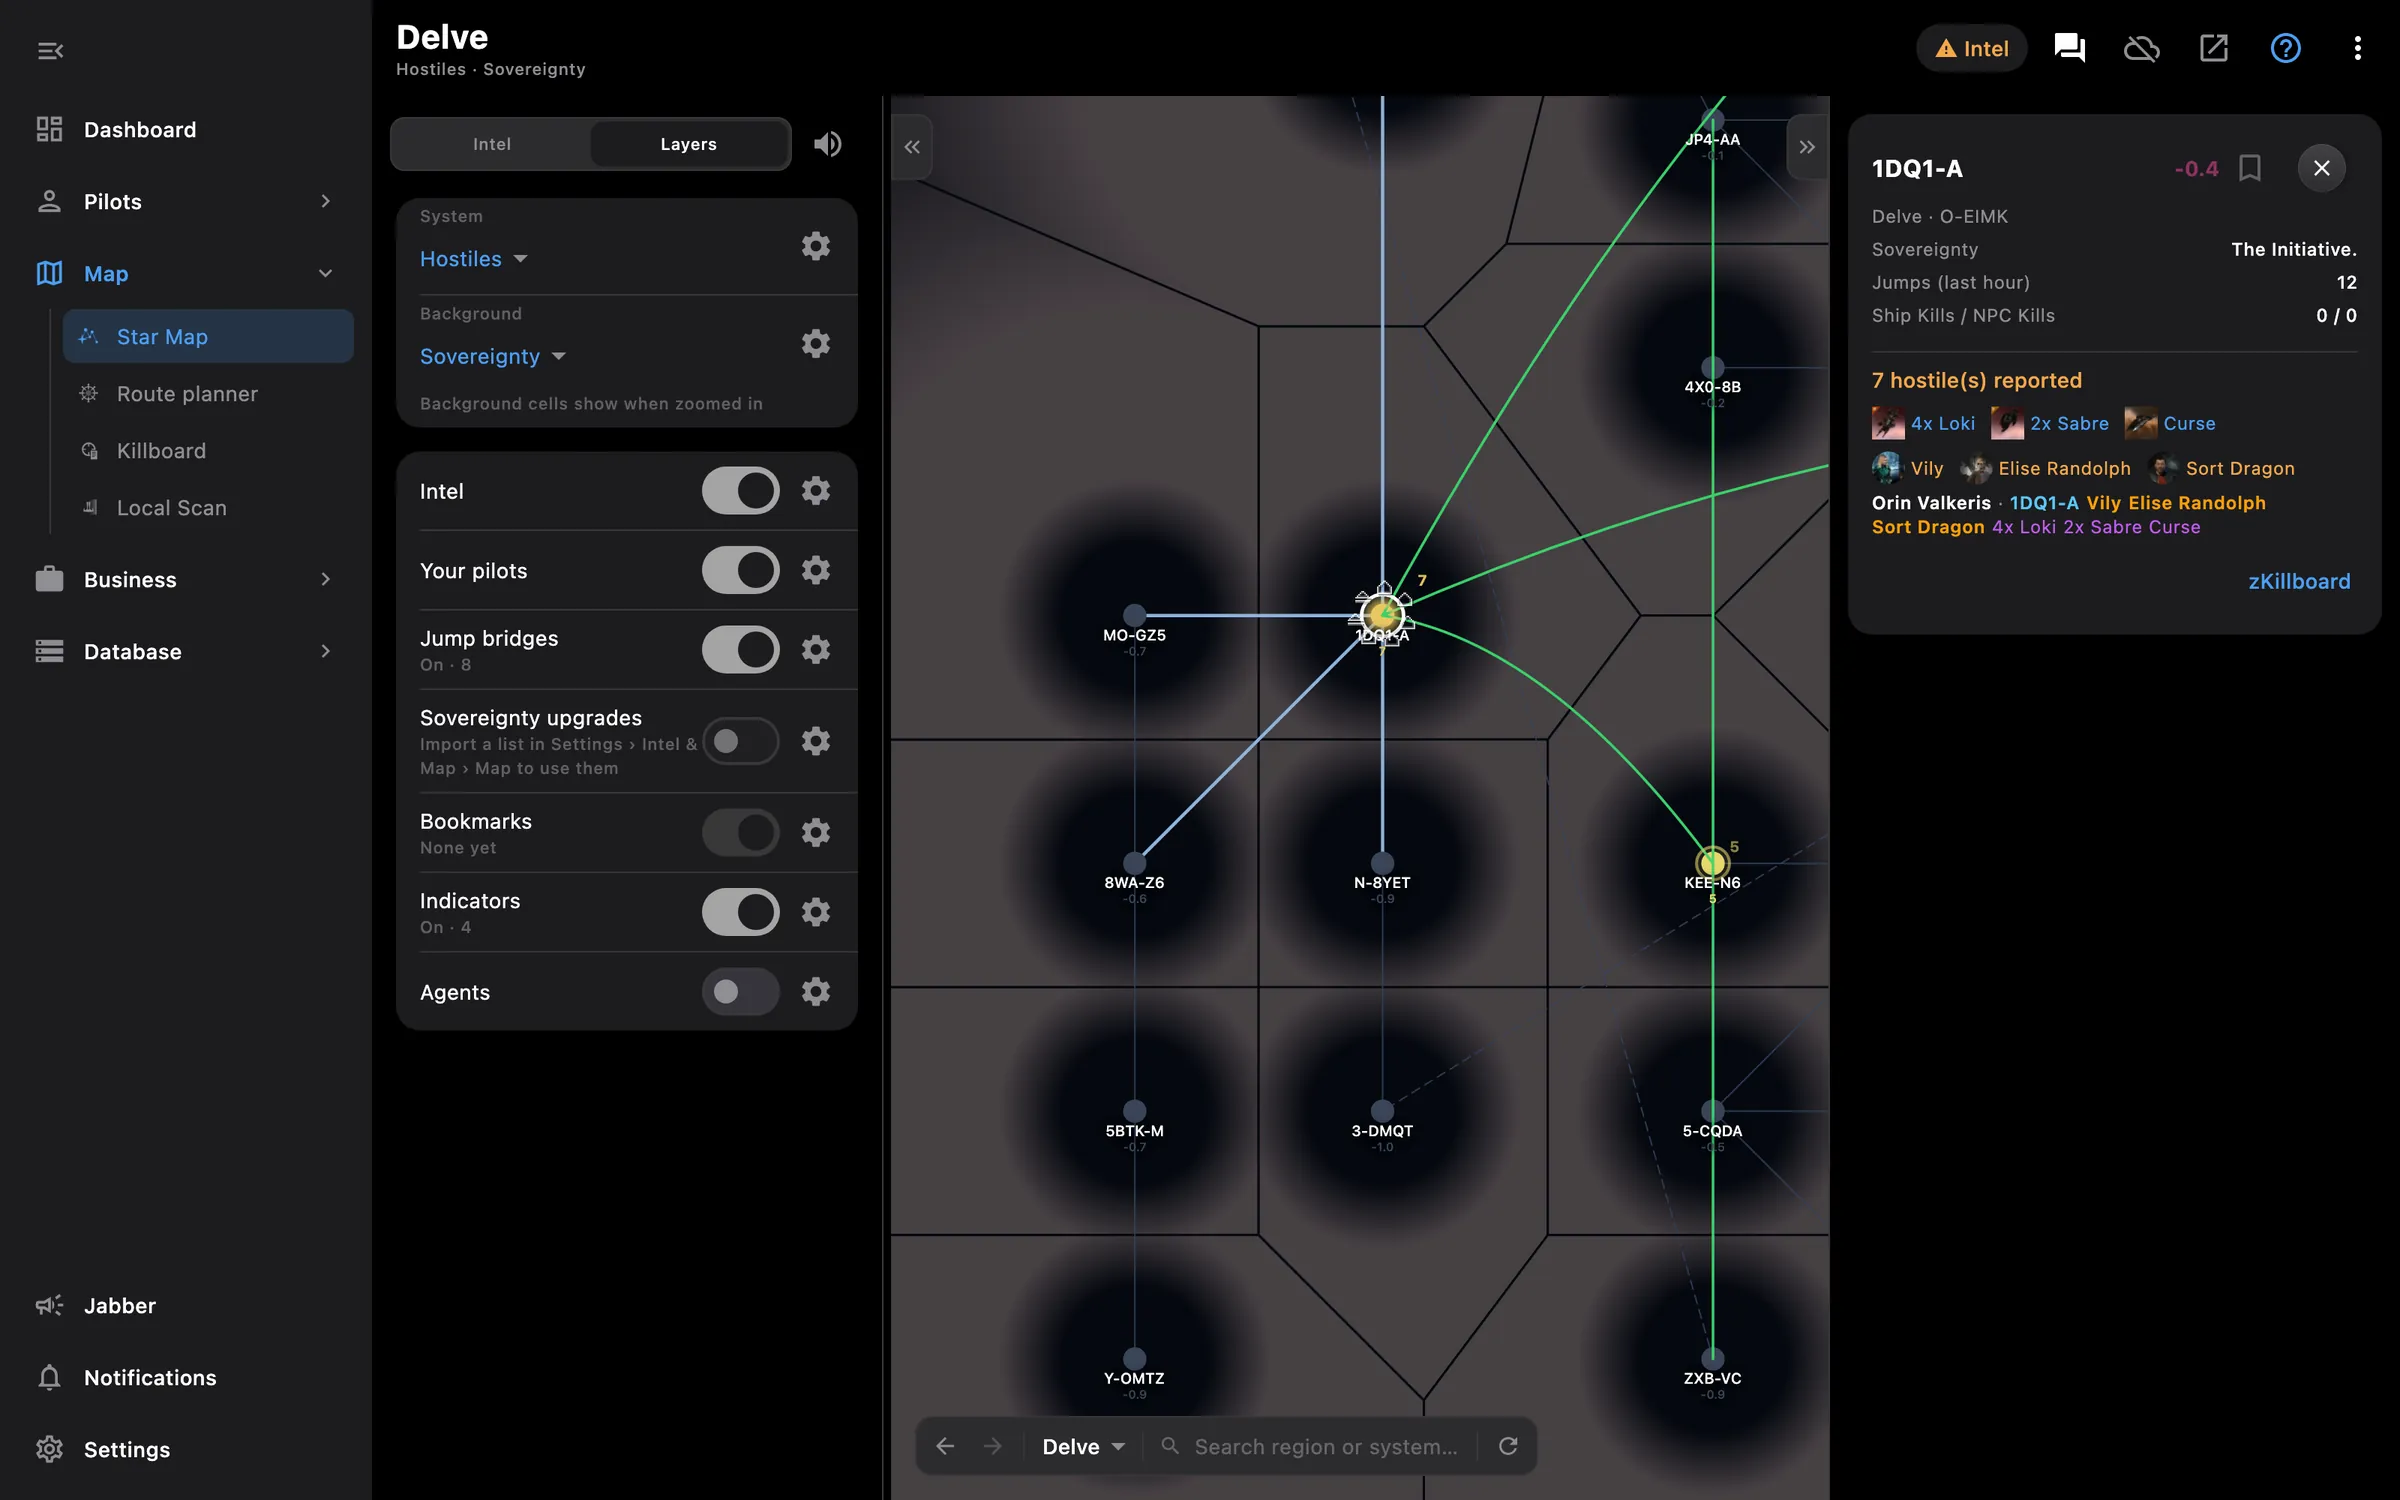Go back with the map left arrow

(x=945, y=1446)
